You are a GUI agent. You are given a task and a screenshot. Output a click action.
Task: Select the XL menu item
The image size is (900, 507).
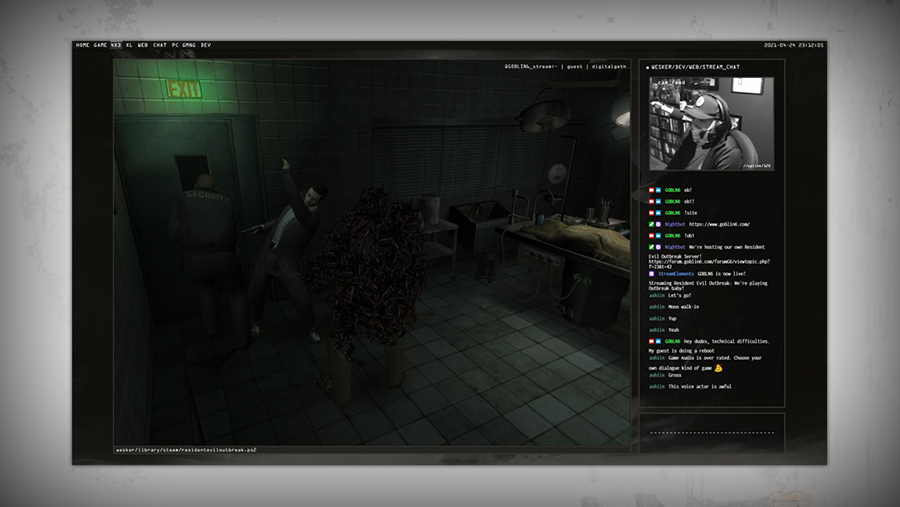tap(129, 45)
